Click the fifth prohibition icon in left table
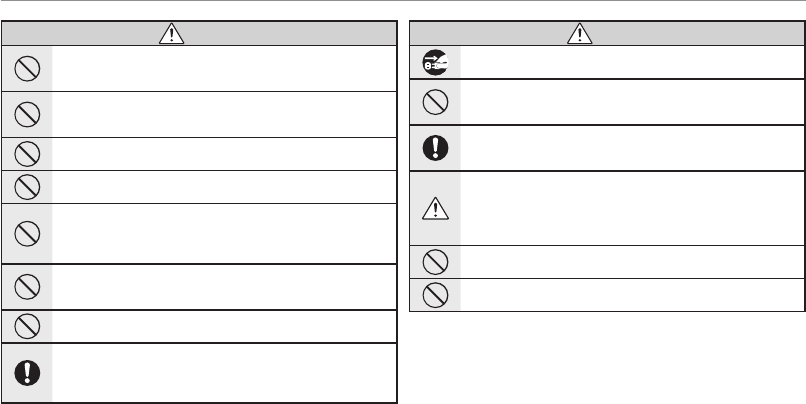This screenshot has height=404, width=806. click(x=27, y=233)
